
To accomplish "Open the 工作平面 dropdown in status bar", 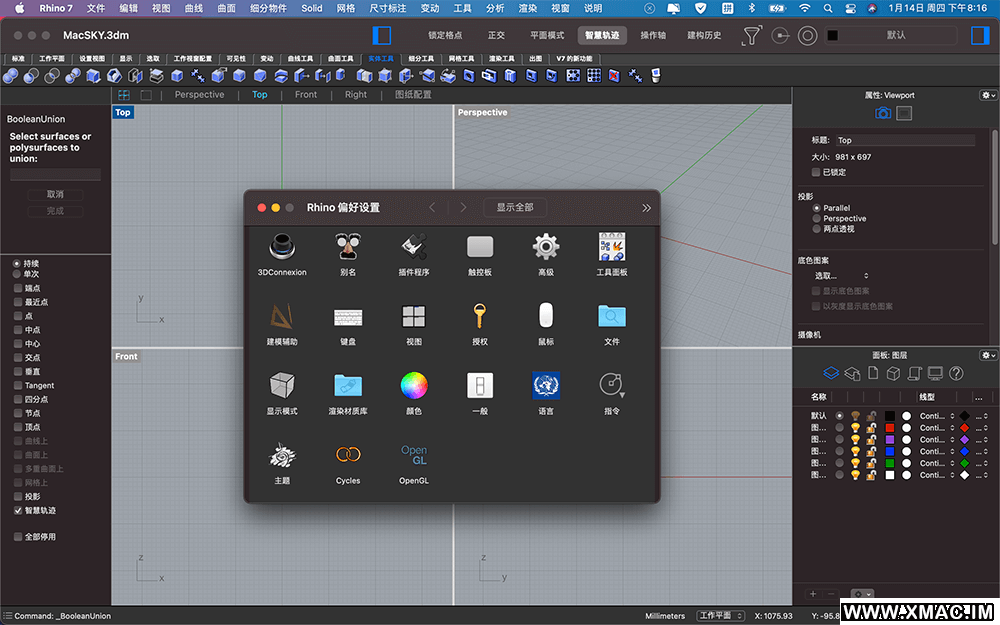I will coord(721,616).
